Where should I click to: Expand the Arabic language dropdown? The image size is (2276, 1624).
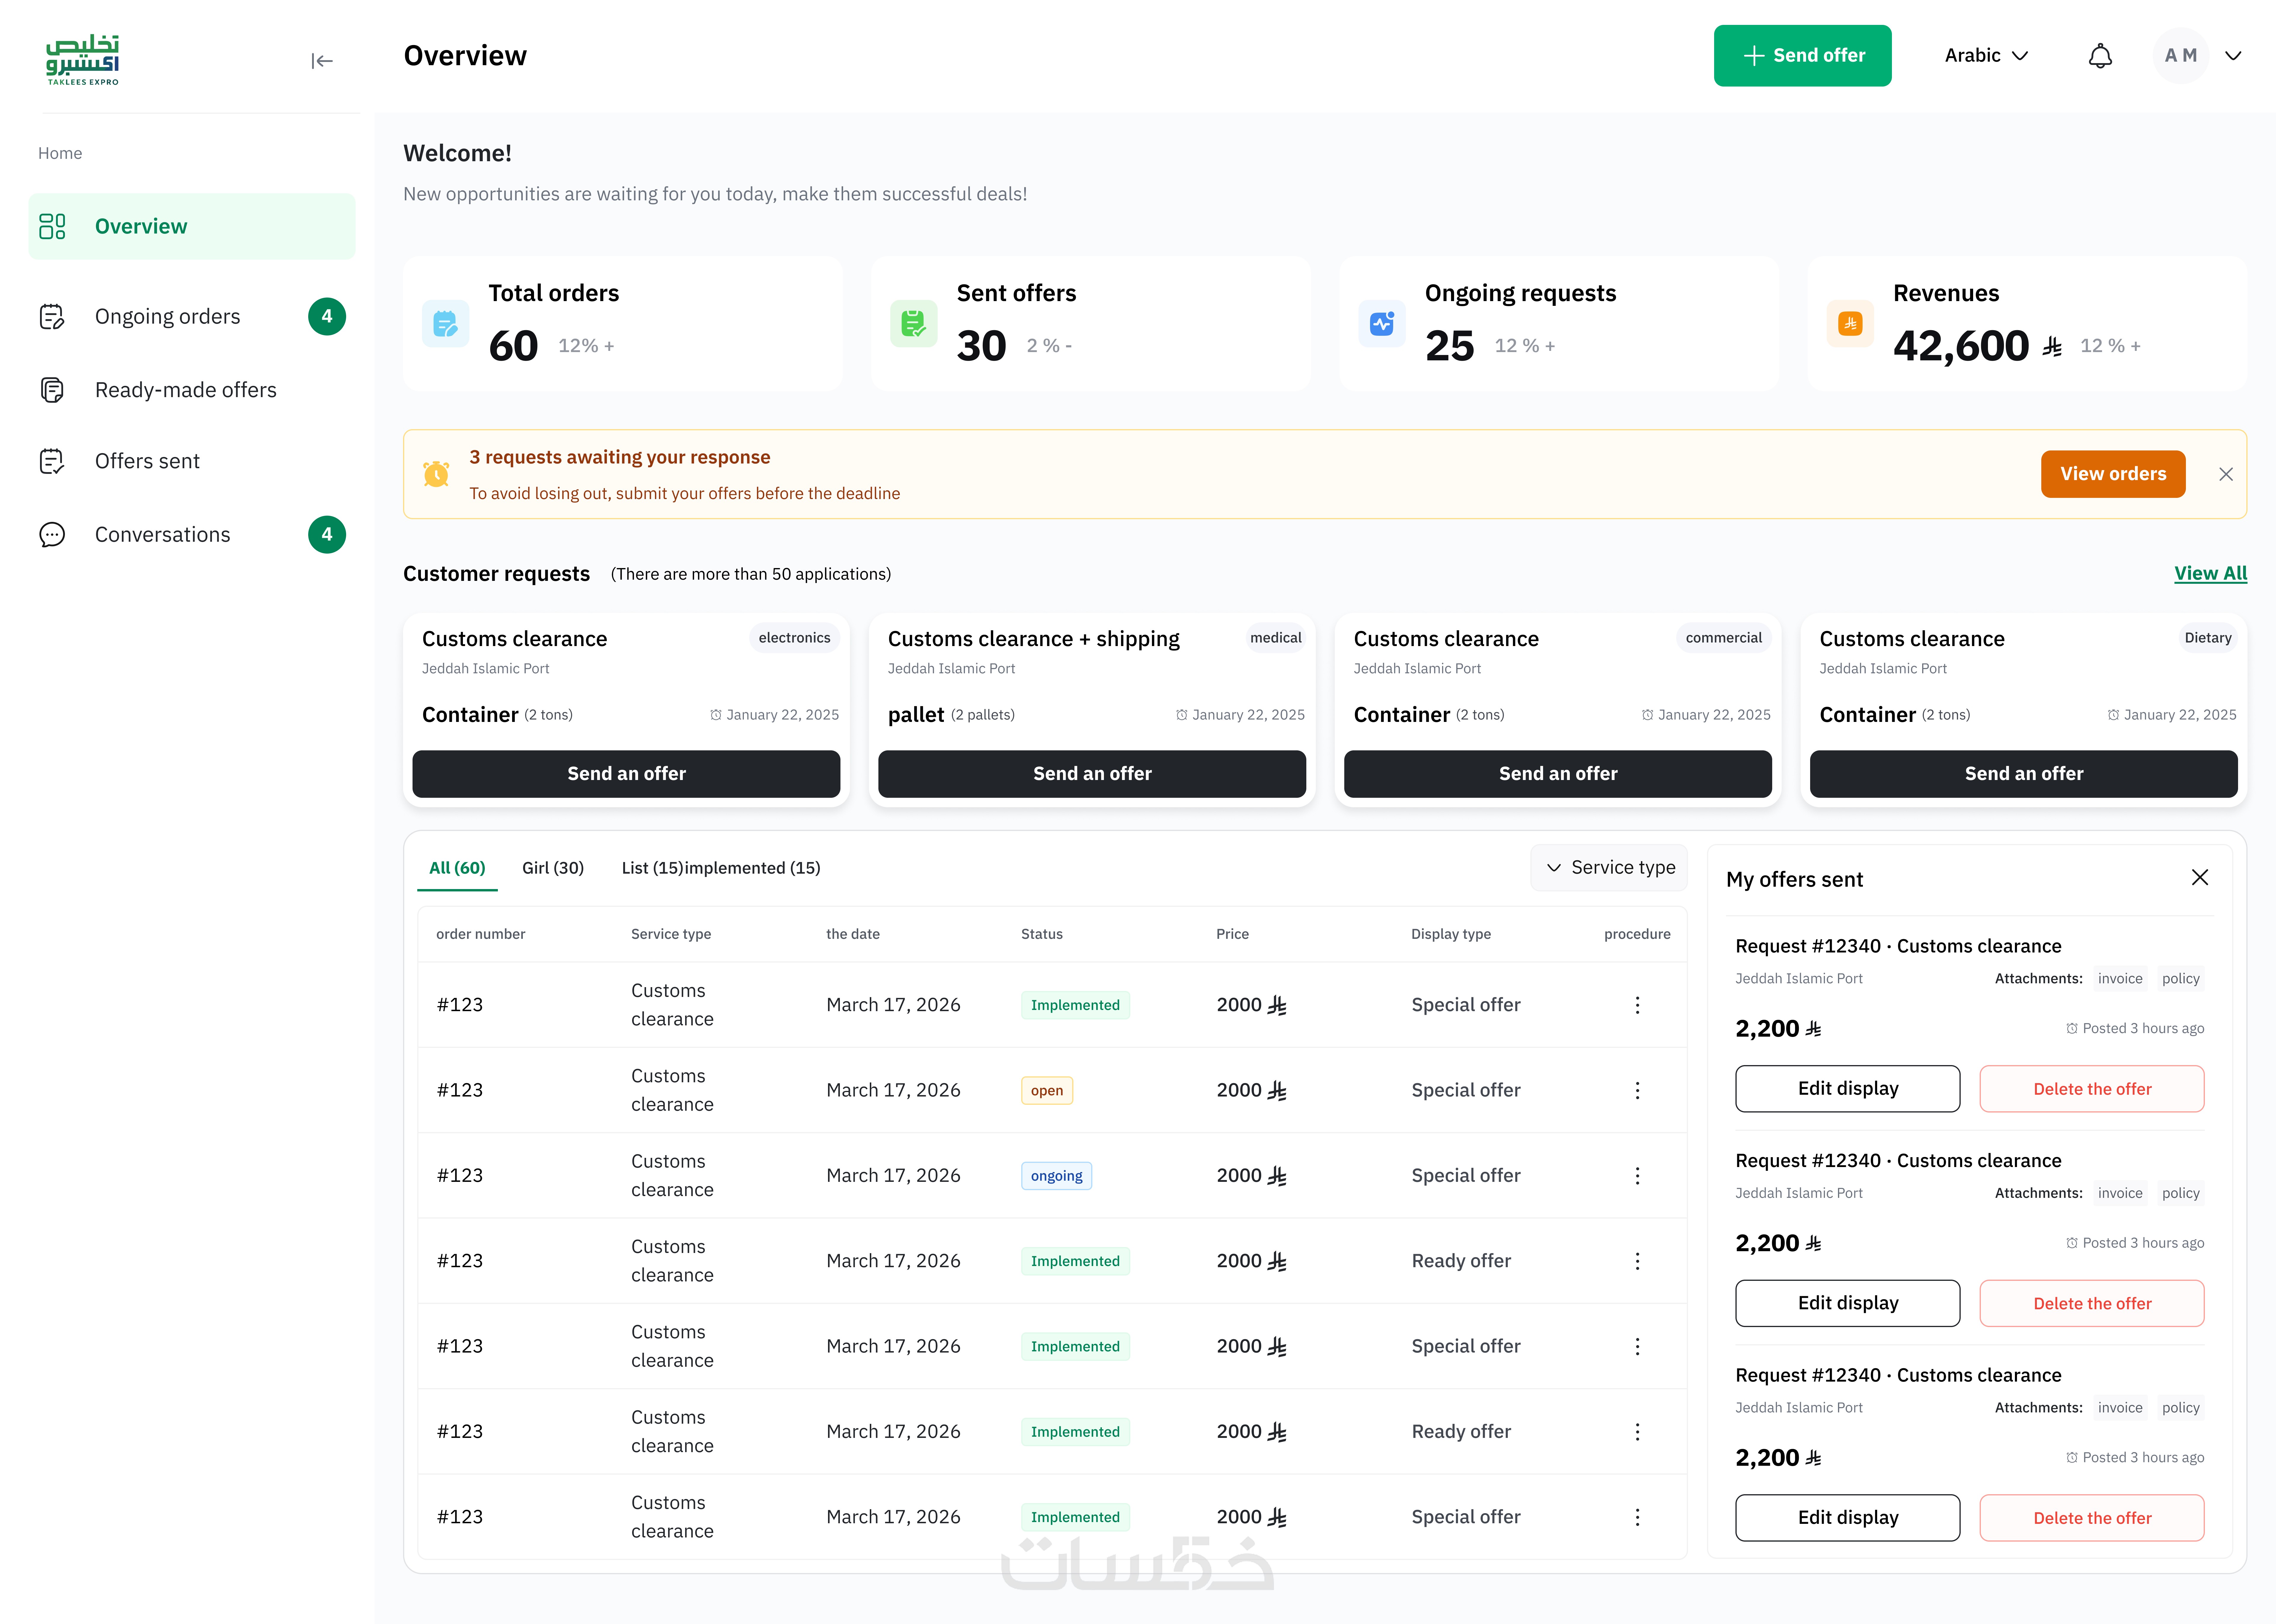1986,56
